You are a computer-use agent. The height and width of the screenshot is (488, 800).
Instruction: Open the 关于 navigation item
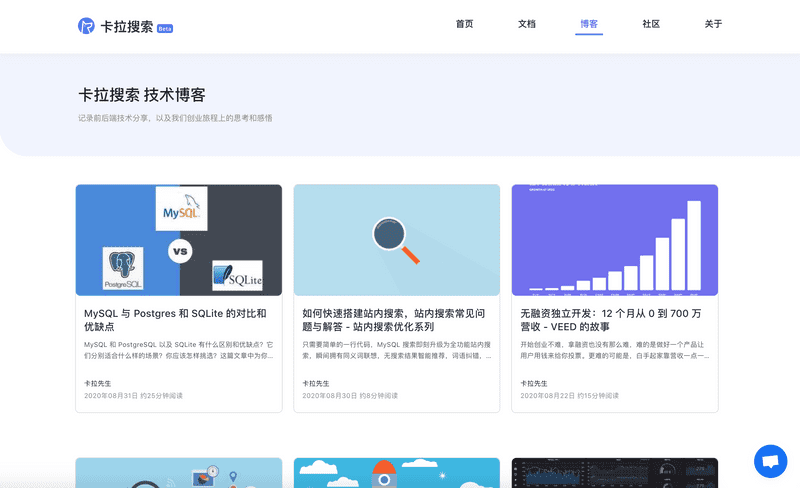pyautogui.click(x=713, y=24)
